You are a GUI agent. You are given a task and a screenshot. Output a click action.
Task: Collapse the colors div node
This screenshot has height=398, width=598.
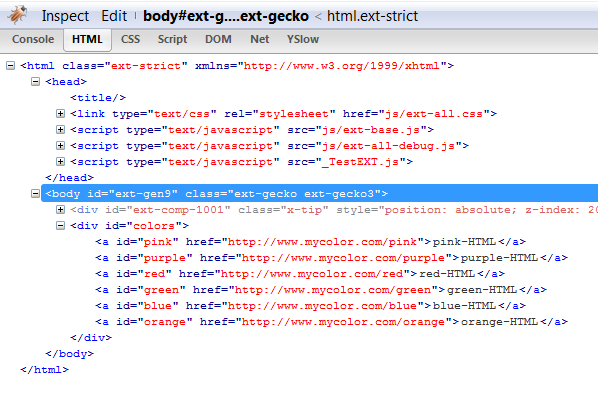click(x=60, y=226)
